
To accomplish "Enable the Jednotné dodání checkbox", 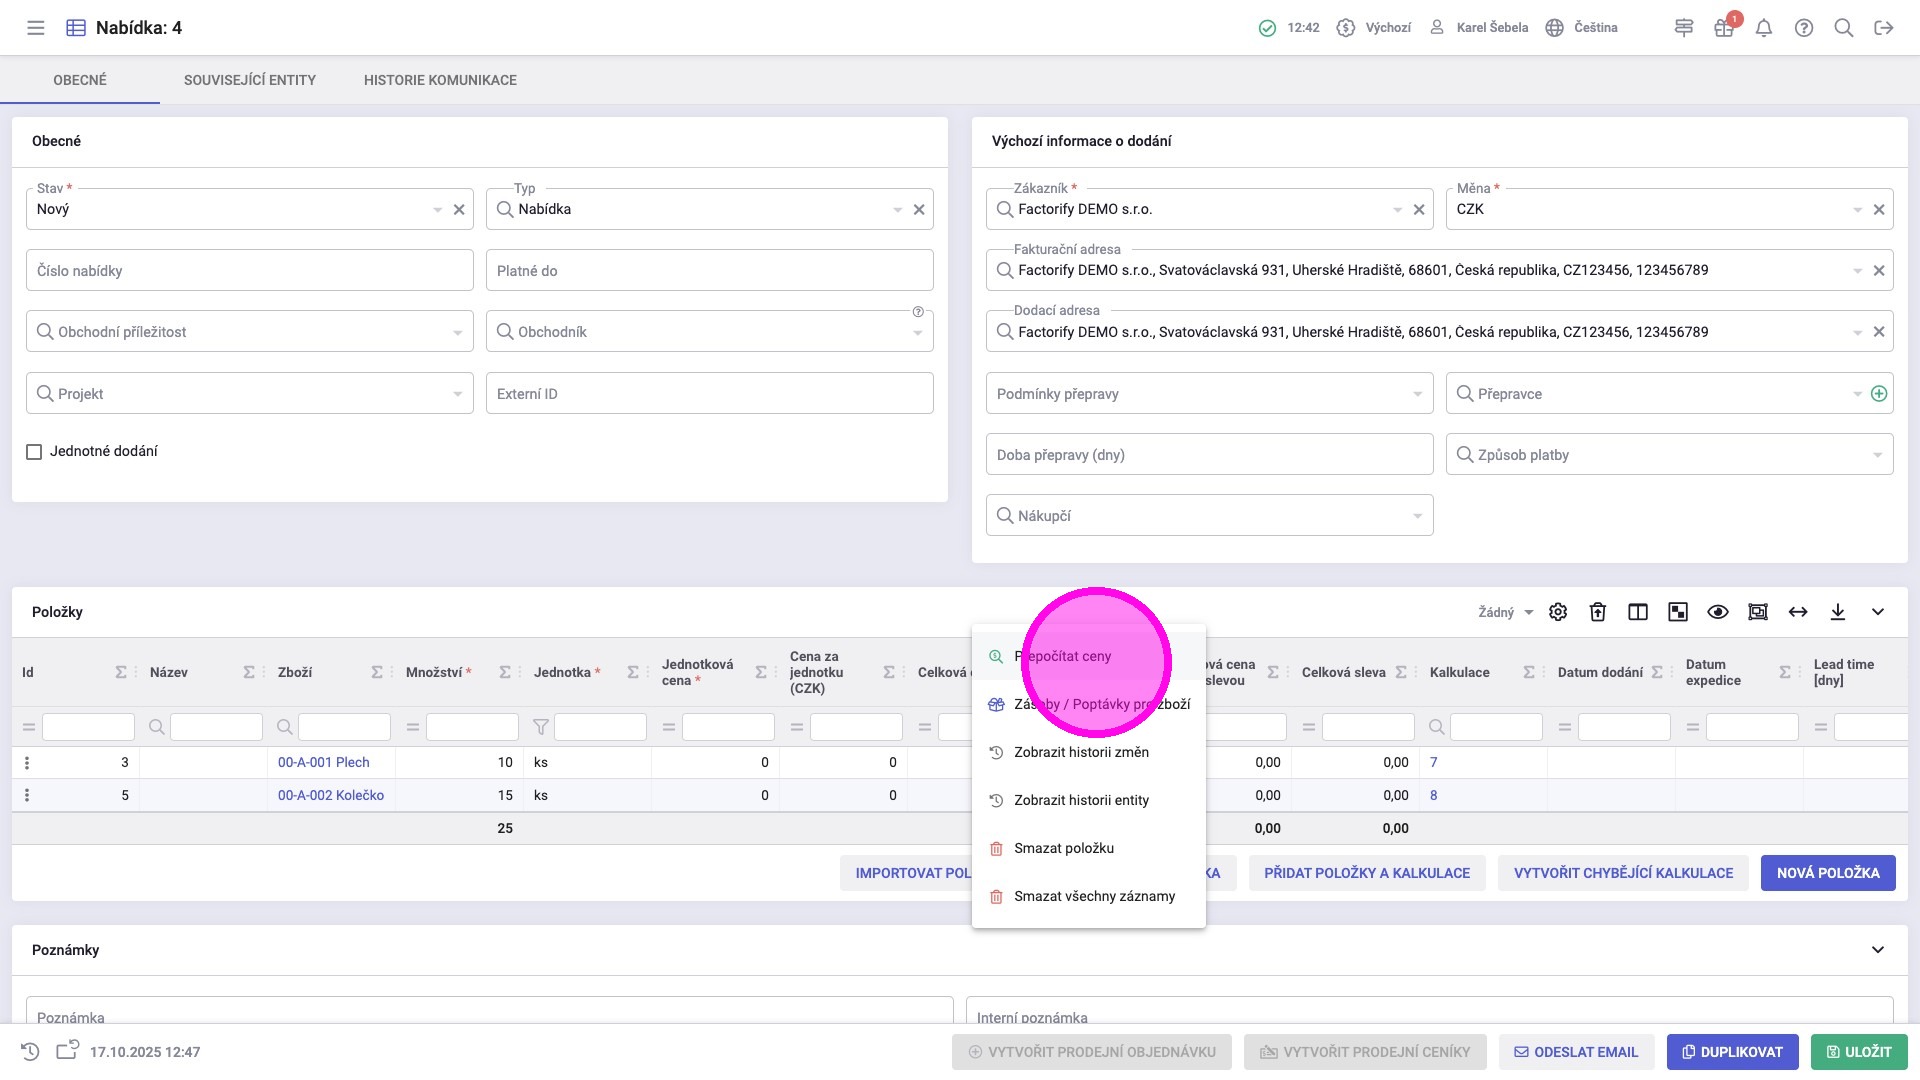I will 34,452.
